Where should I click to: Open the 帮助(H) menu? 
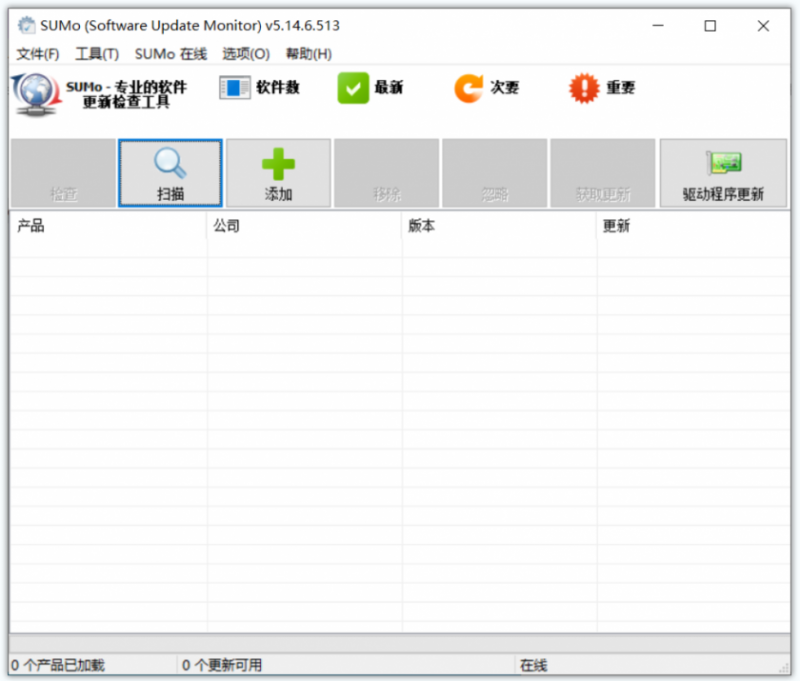pos(309,54)
